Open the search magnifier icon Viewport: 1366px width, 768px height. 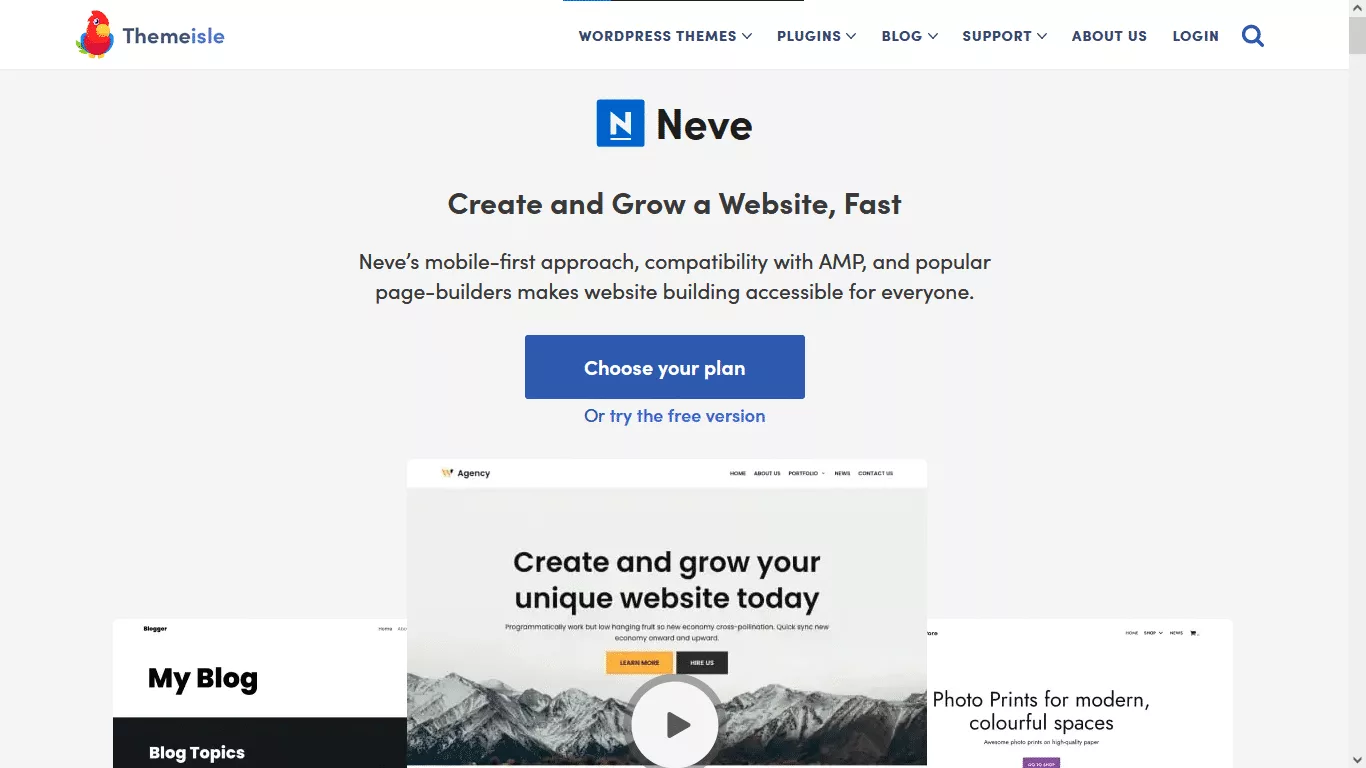[x=1253, y=36]
